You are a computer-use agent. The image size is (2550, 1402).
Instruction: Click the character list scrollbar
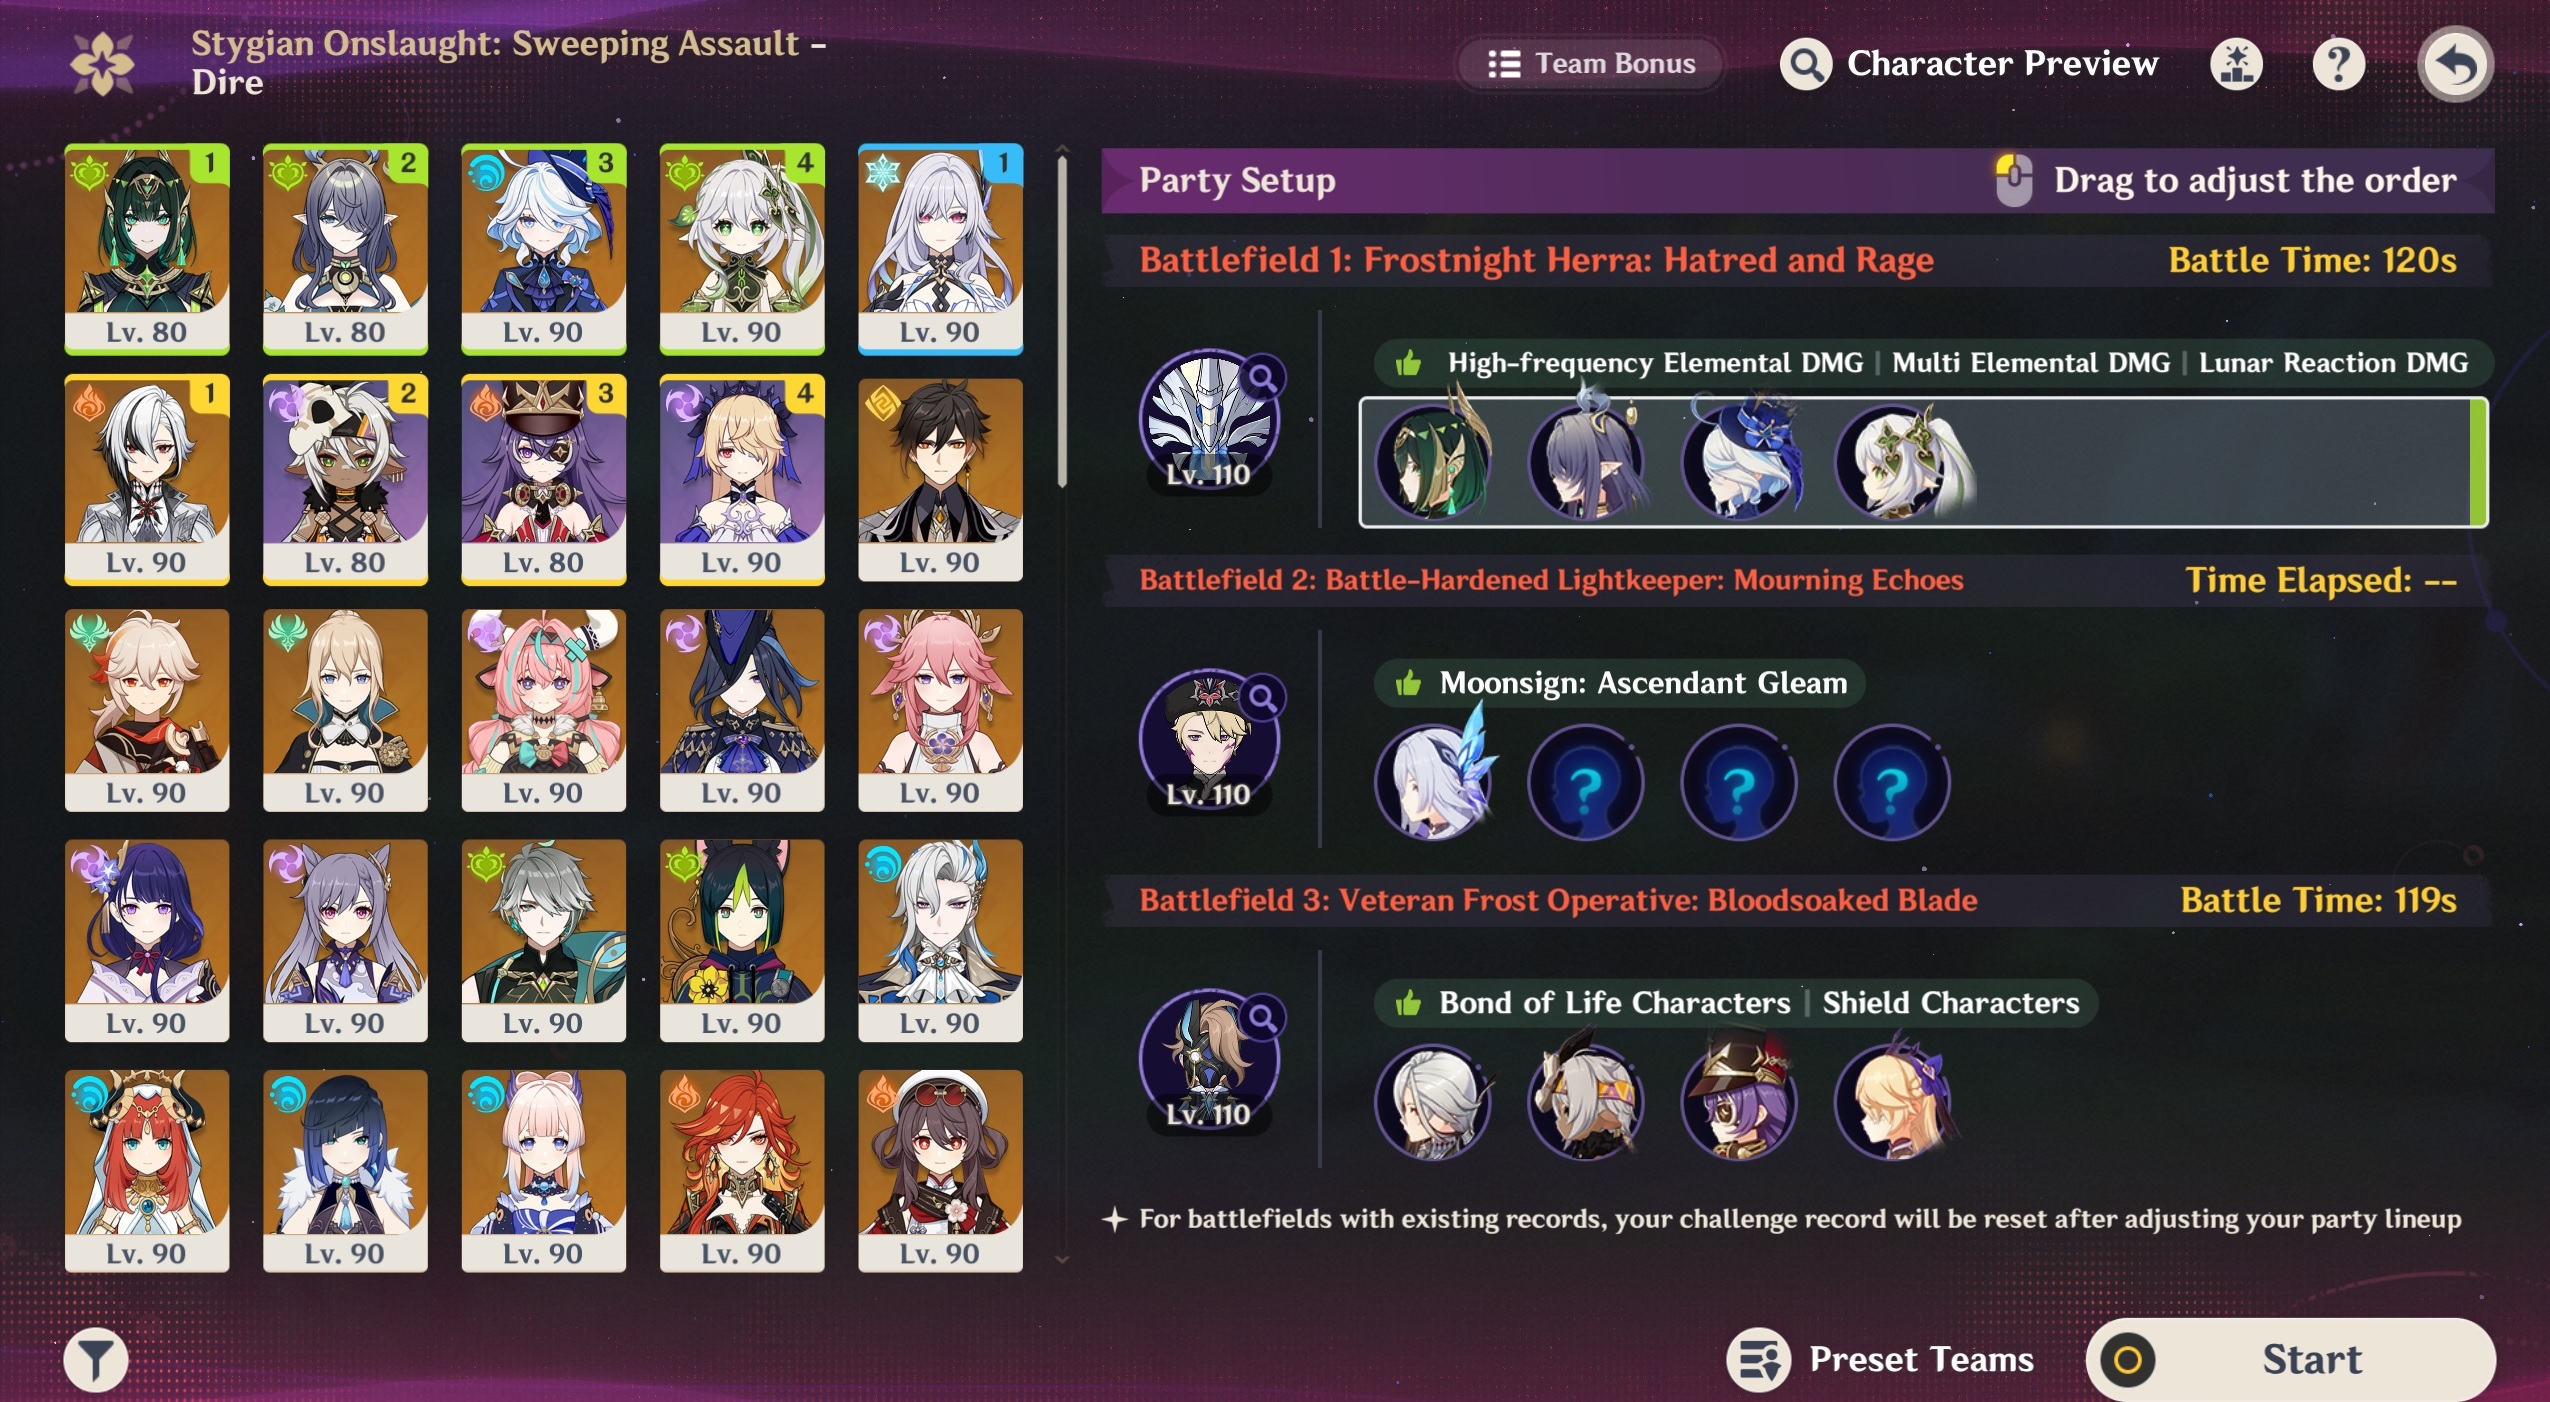tap(1062, 320)
